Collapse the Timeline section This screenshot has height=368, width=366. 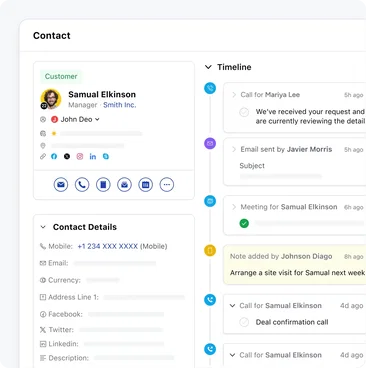coord(208,67)
